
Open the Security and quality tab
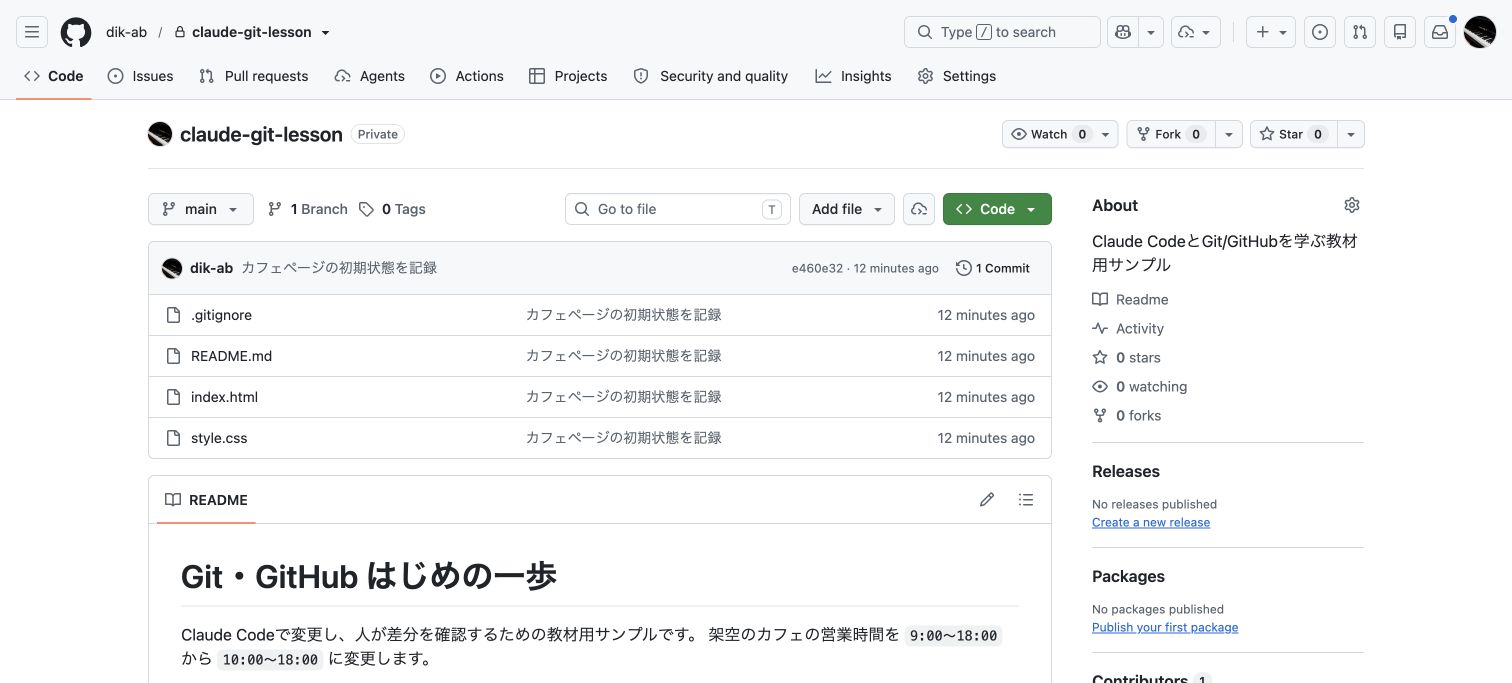tap(711, 76)
